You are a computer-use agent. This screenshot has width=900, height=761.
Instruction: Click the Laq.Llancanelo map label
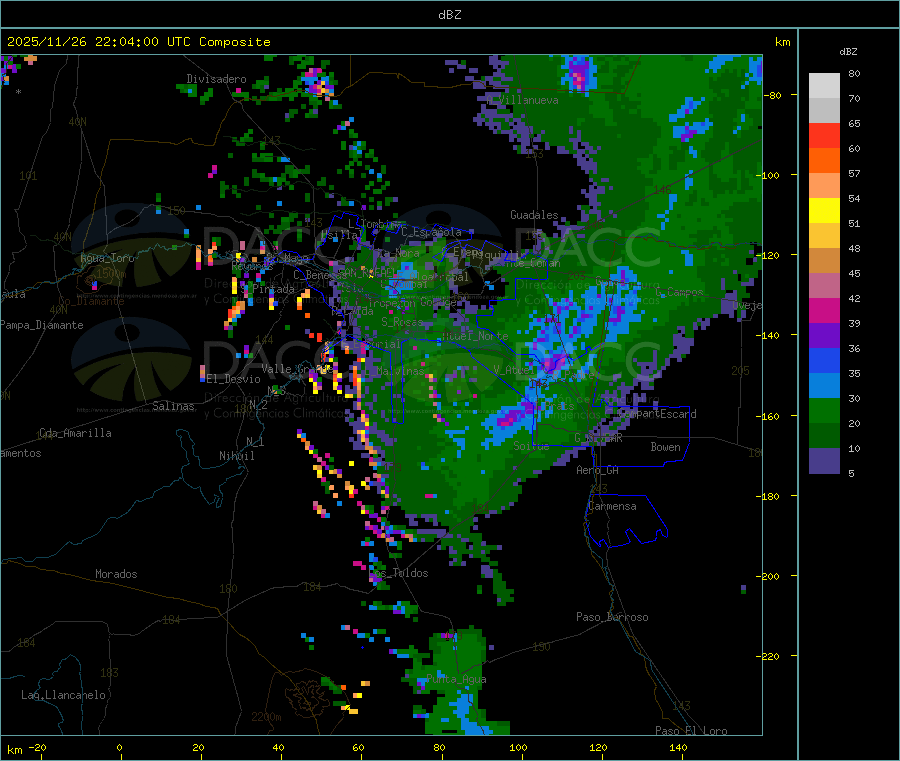coord(63,695)
